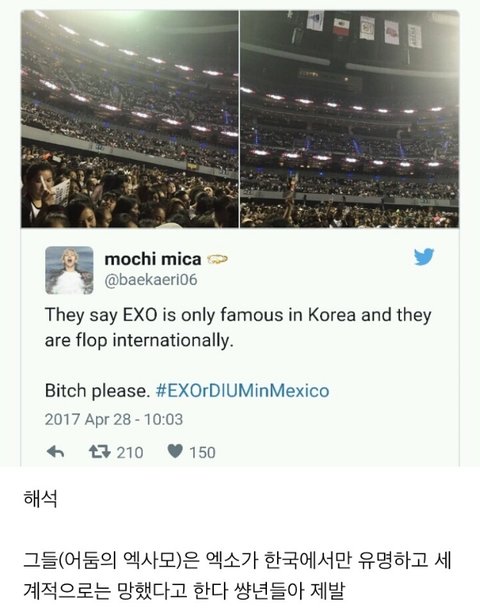The width and height of the screenshot is (480, 615).
Task: Click the 해석 heading text
Action: tap(40, 499)
